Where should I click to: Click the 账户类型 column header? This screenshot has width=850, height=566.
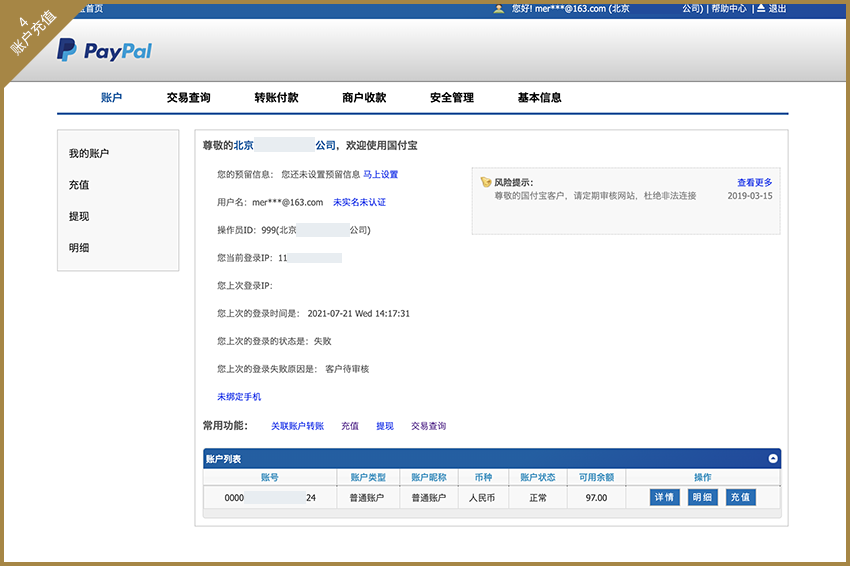click(x=368, y=477)
